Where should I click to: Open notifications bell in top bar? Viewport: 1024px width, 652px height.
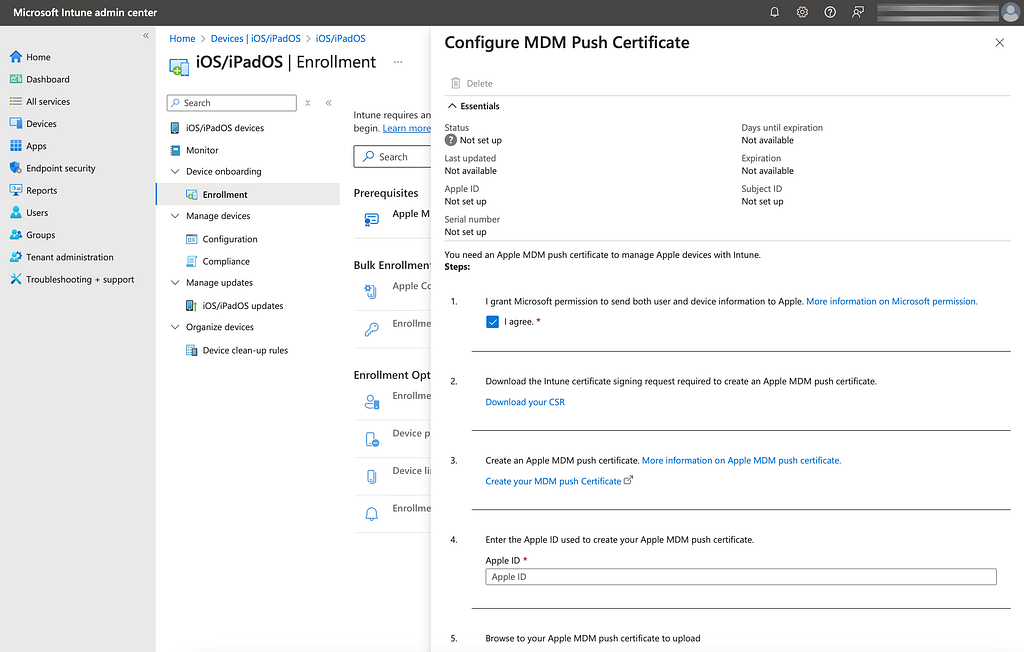point(774,12)
